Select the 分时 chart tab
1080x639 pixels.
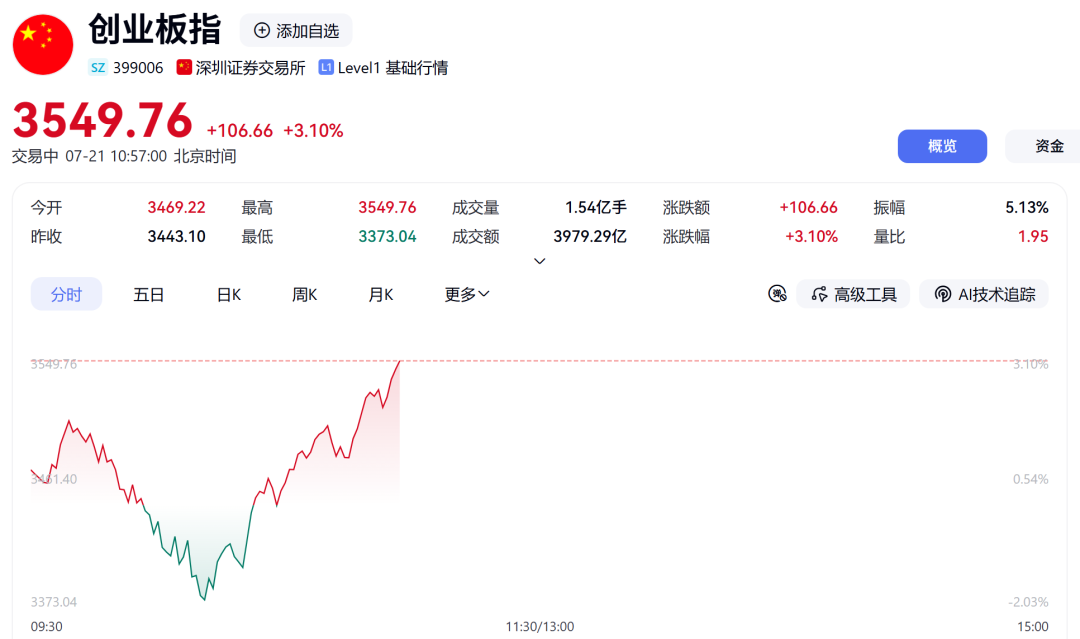[66, 294]
